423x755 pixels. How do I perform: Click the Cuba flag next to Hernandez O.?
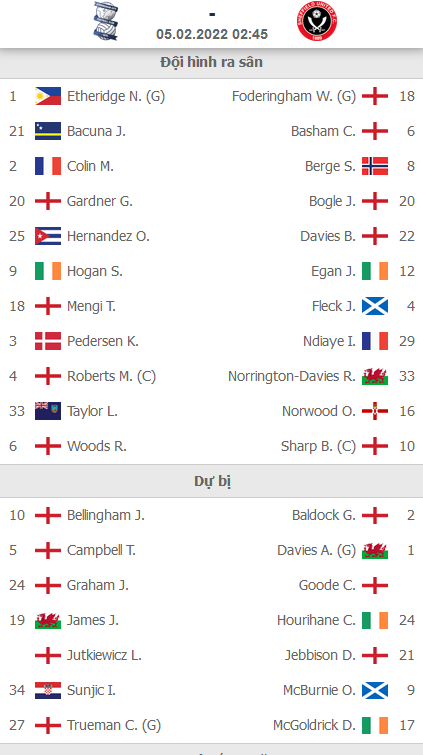(48, 236)
